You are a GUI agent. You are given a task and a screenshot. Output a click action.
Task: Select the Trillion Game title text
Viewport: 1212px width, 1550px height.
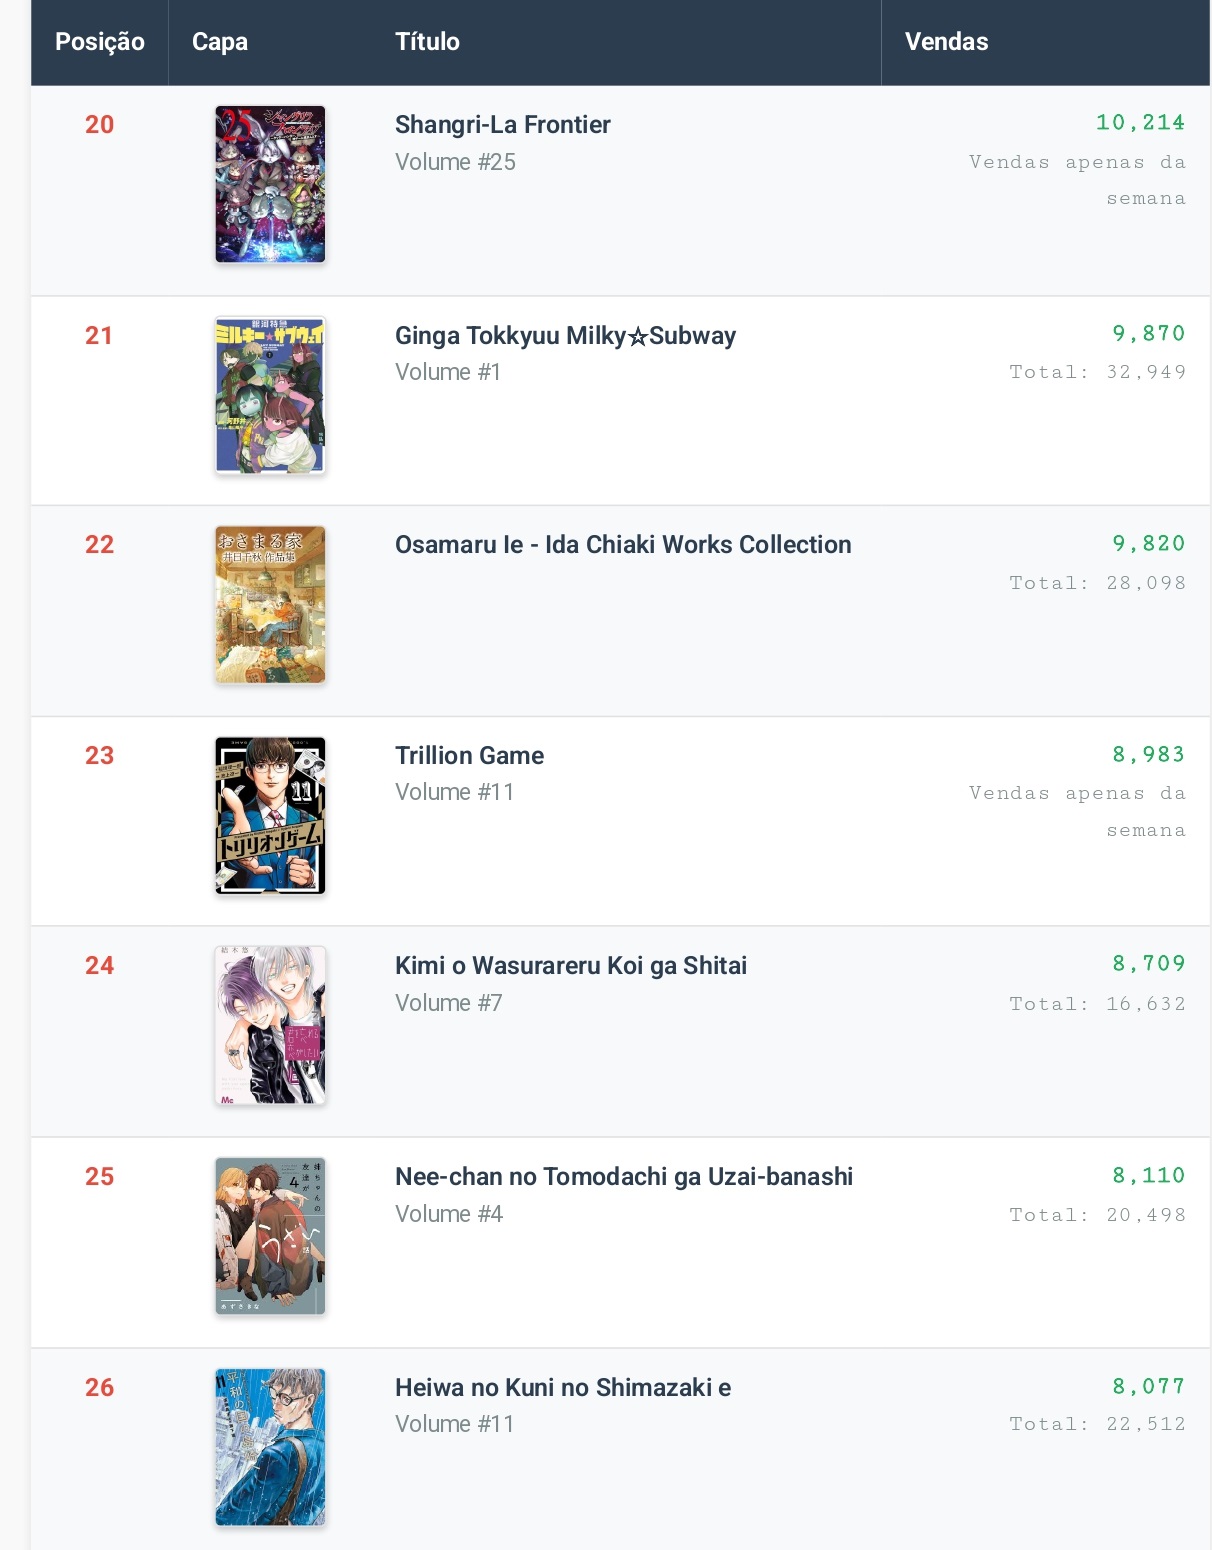469,756
